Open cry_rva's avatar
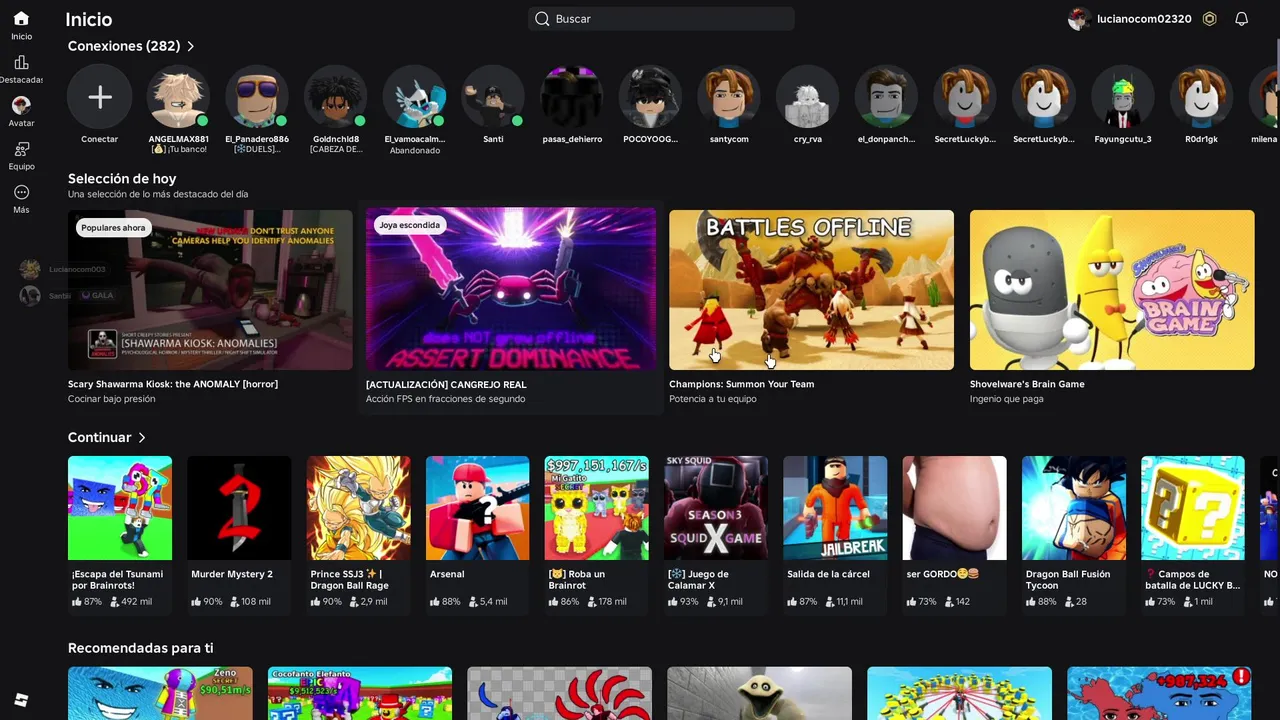The image size is (1280, 720). (808, 97)
